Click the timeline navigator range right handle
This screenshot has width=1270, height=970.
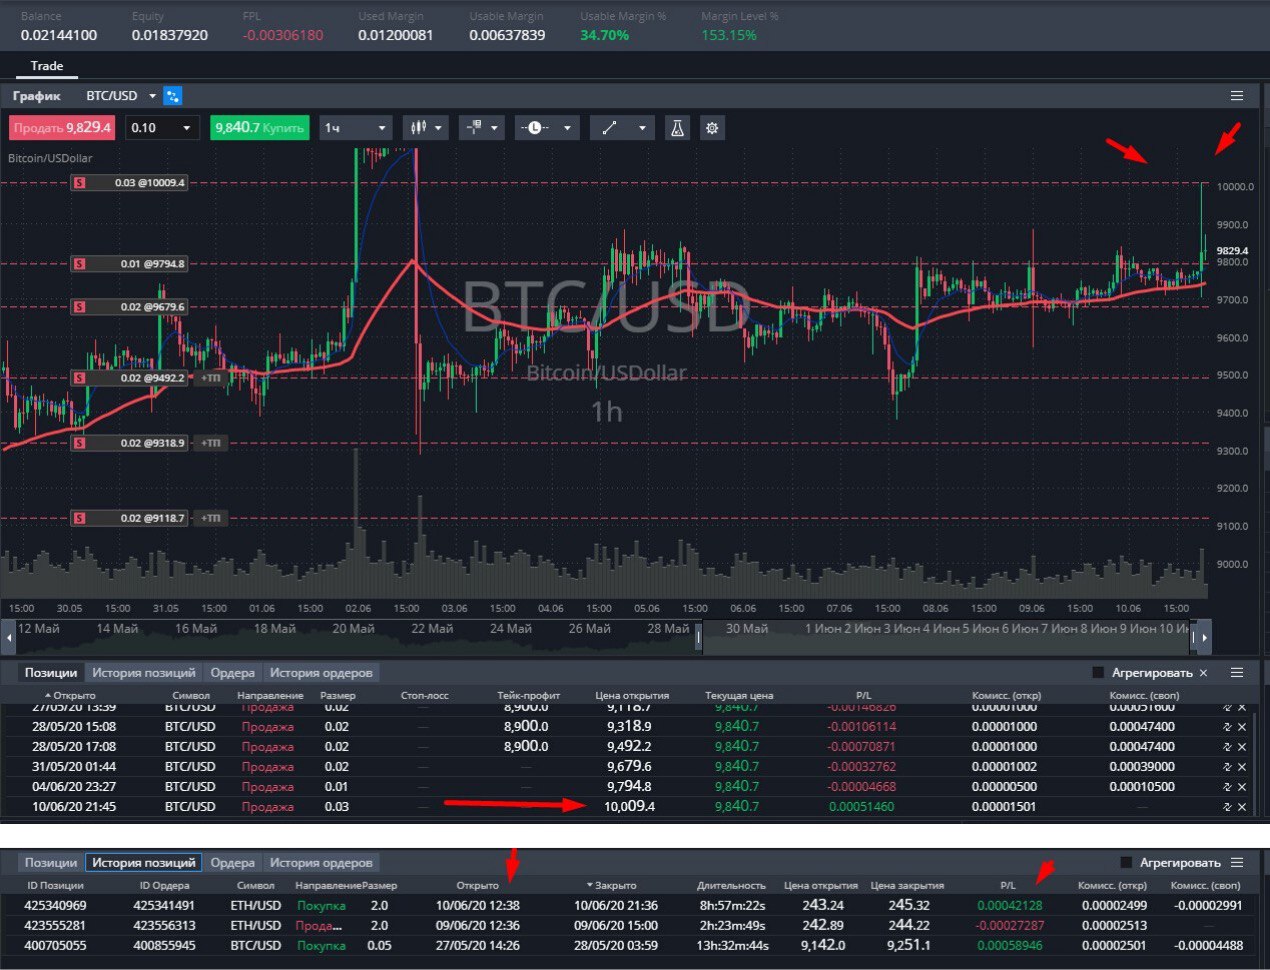click(1193, 636)
